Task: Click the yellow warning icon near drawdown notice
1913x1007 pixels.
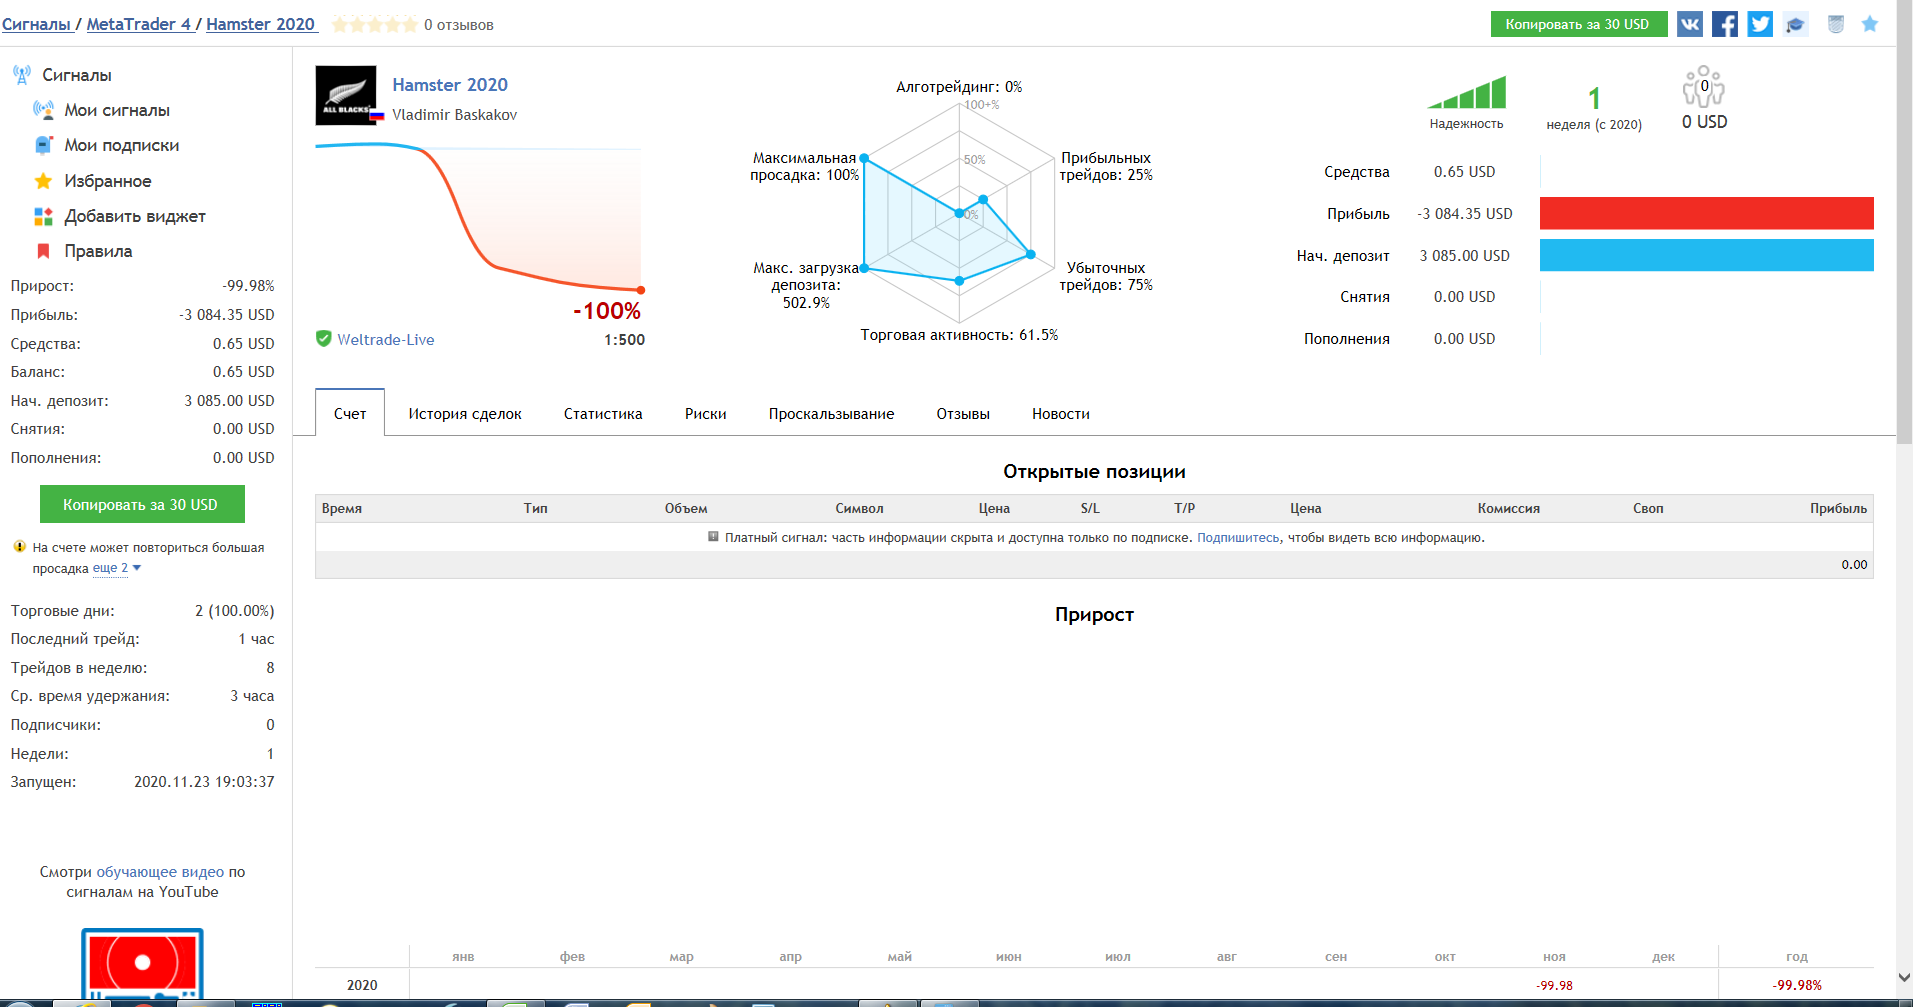Action: click(x=19, y=547)
